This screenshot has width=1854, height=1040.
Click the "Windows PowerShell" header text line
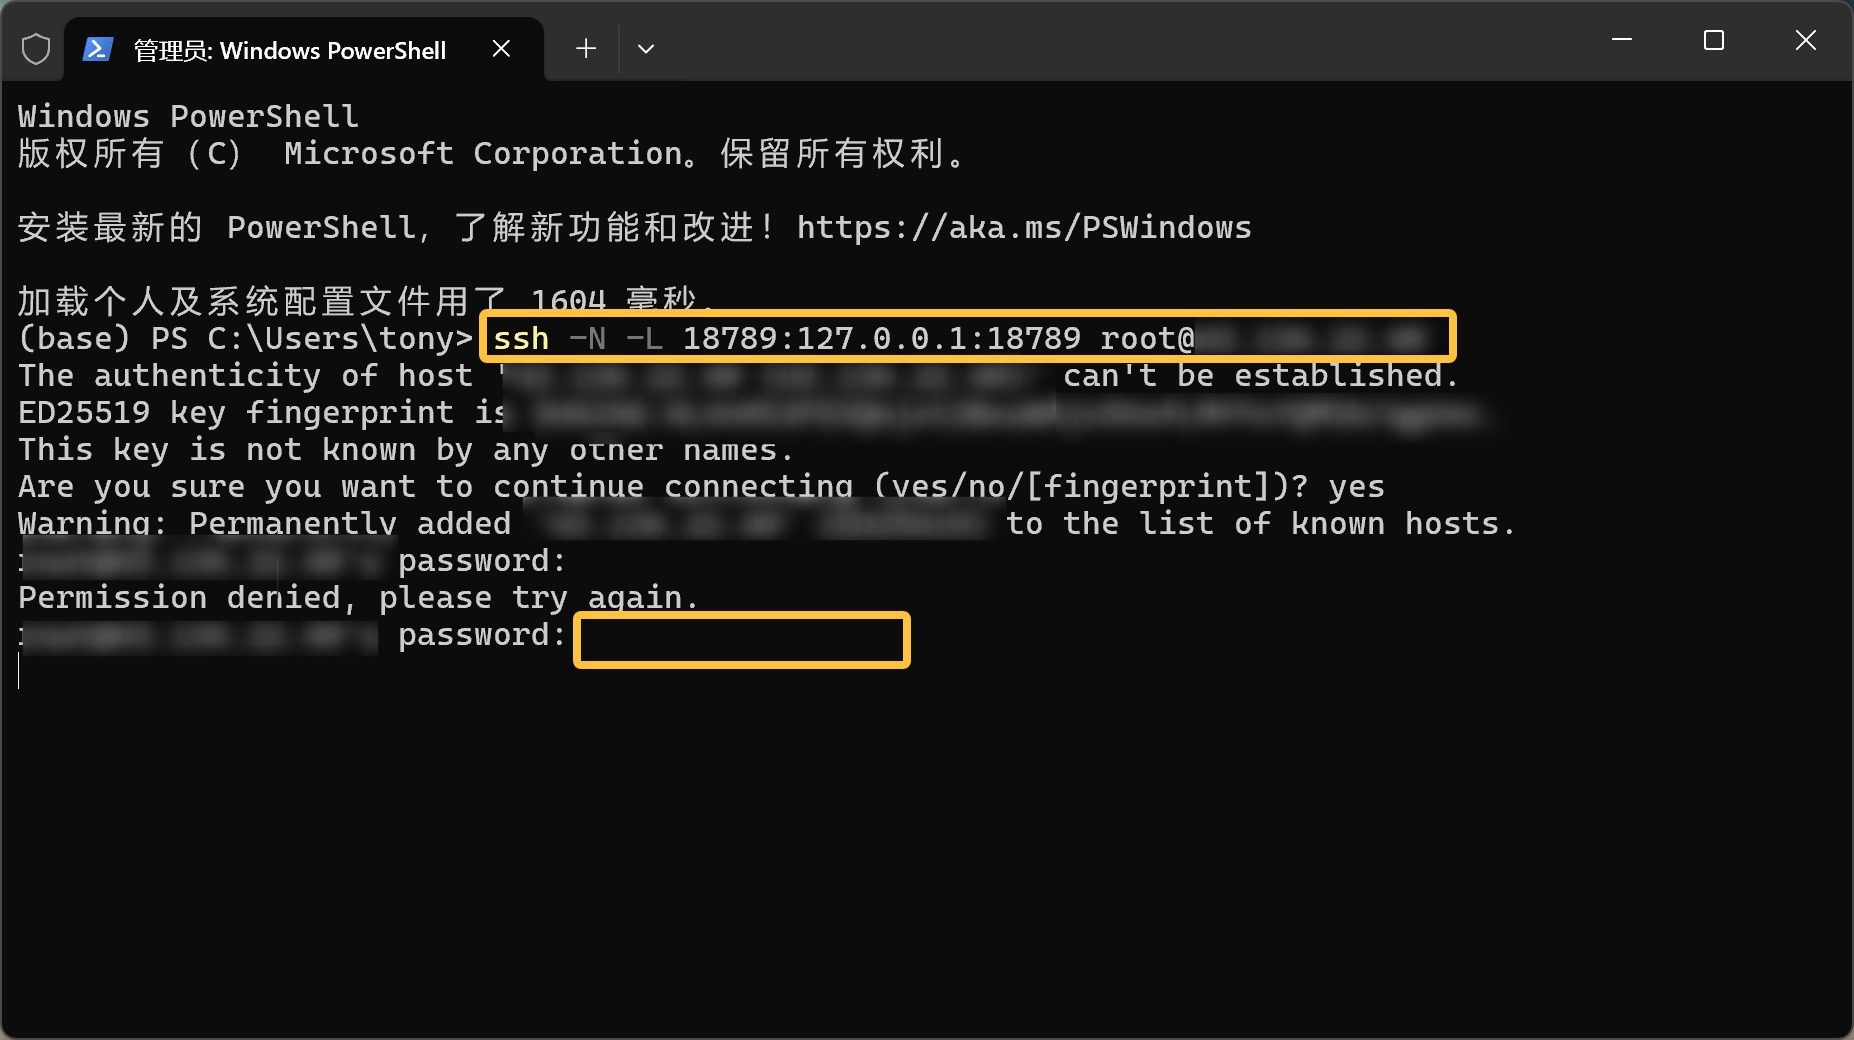tap(188, 117)
